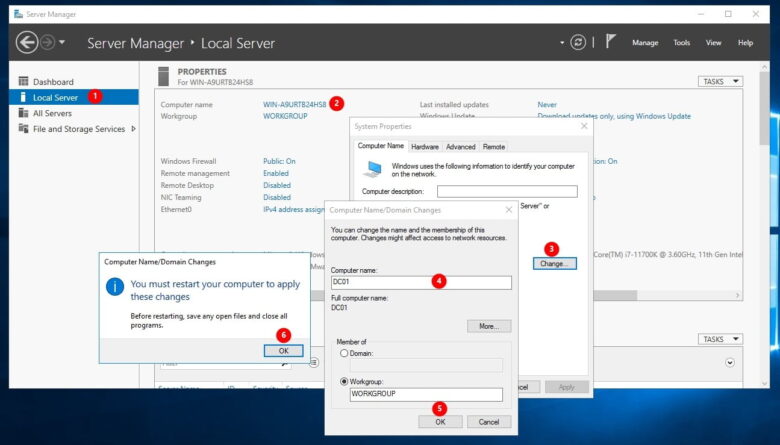Screen dimensions: 780x445
Task: Select Local Server in the sidebar
Action: coord(74,97)
